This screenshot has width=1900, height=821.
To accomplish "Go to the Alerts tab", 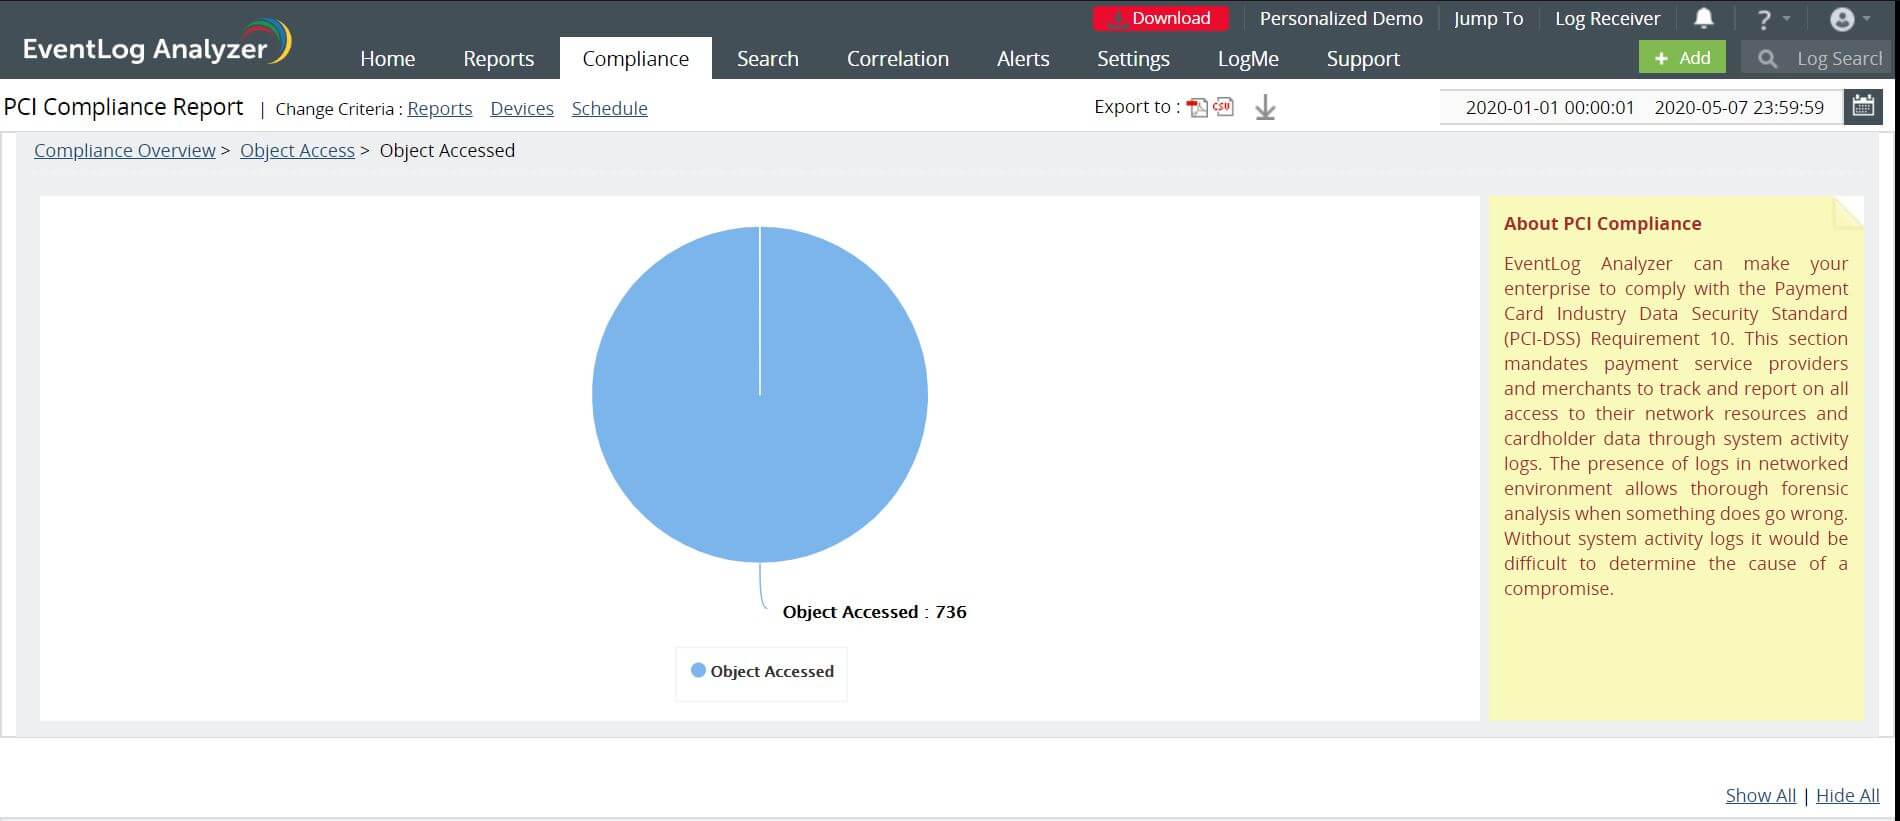I will tap(1023, 59).
